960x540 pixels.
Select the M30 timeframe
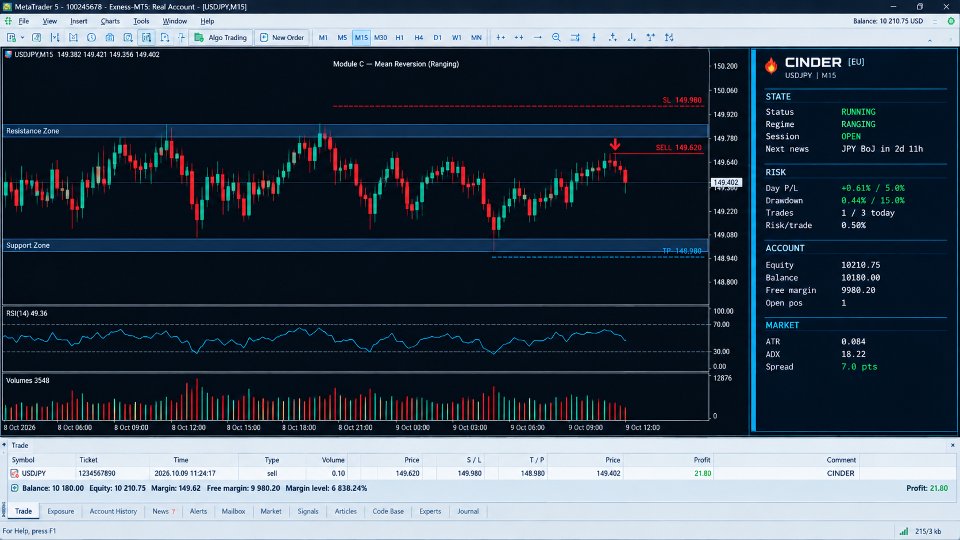[380, 37]
